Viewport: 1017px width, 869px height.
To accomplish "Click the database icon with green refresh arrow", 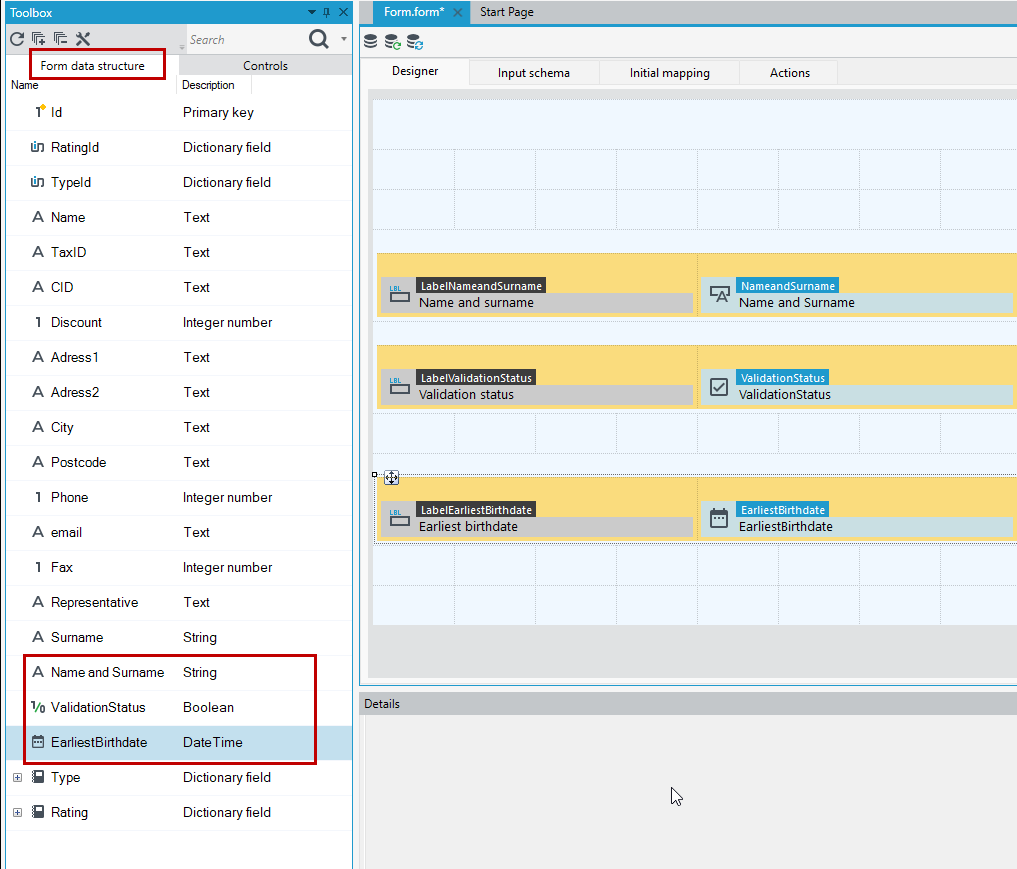I will click(x=392, y=42).
